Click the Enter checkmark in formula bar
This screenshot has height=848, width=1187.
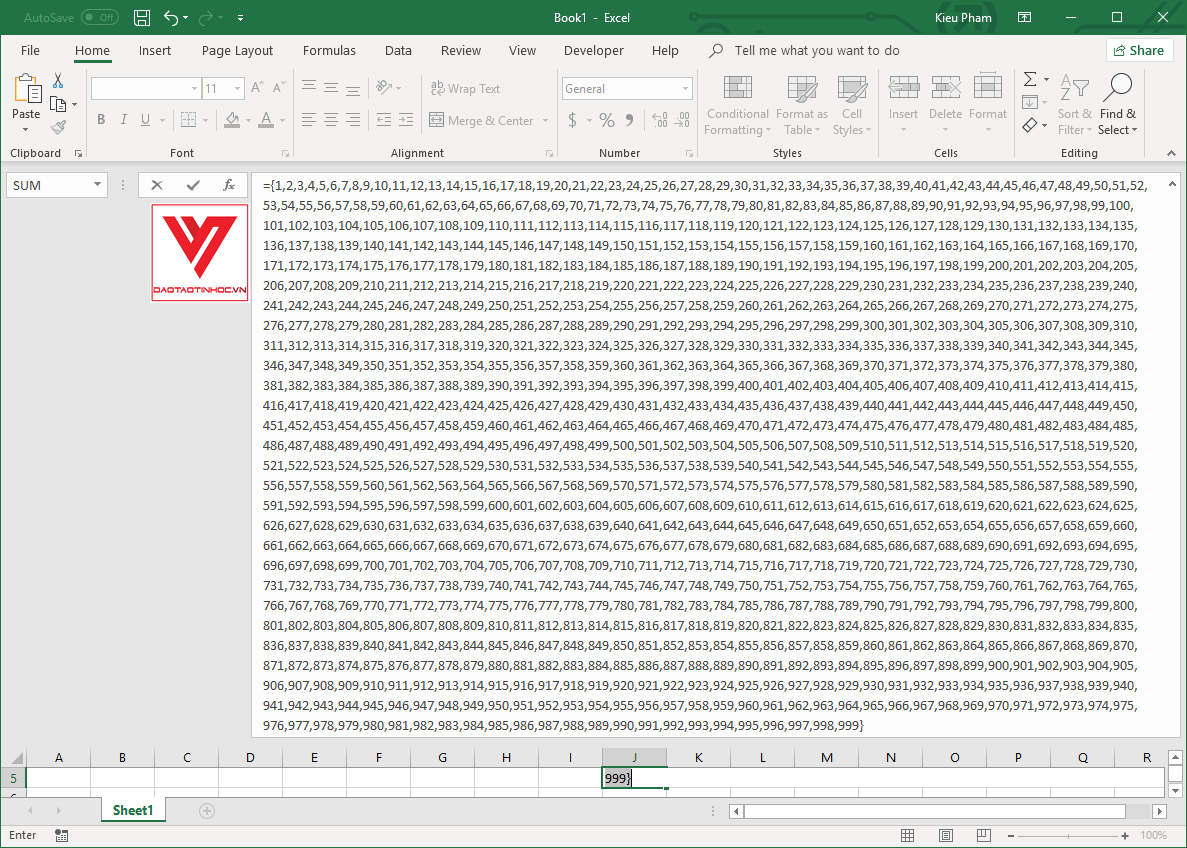[x=193, y=185]
